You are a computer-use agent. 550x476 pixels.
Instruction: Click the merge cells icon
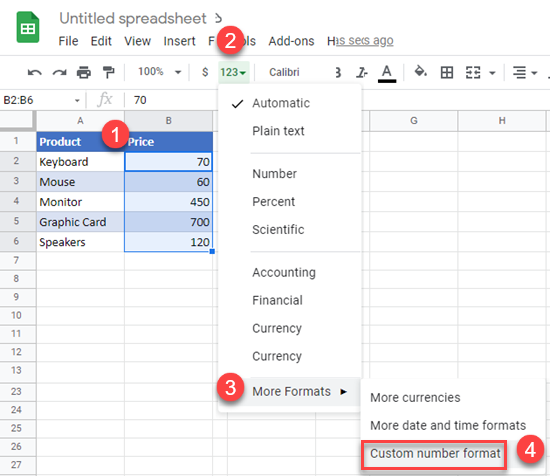tap(473, 73)
